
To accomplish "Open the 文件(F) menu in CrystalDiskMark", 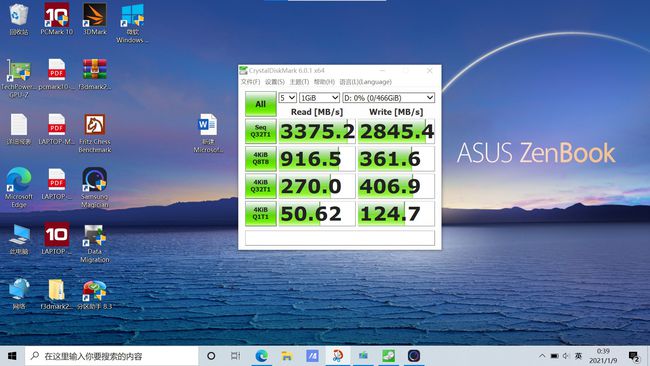I will point(250,82).
